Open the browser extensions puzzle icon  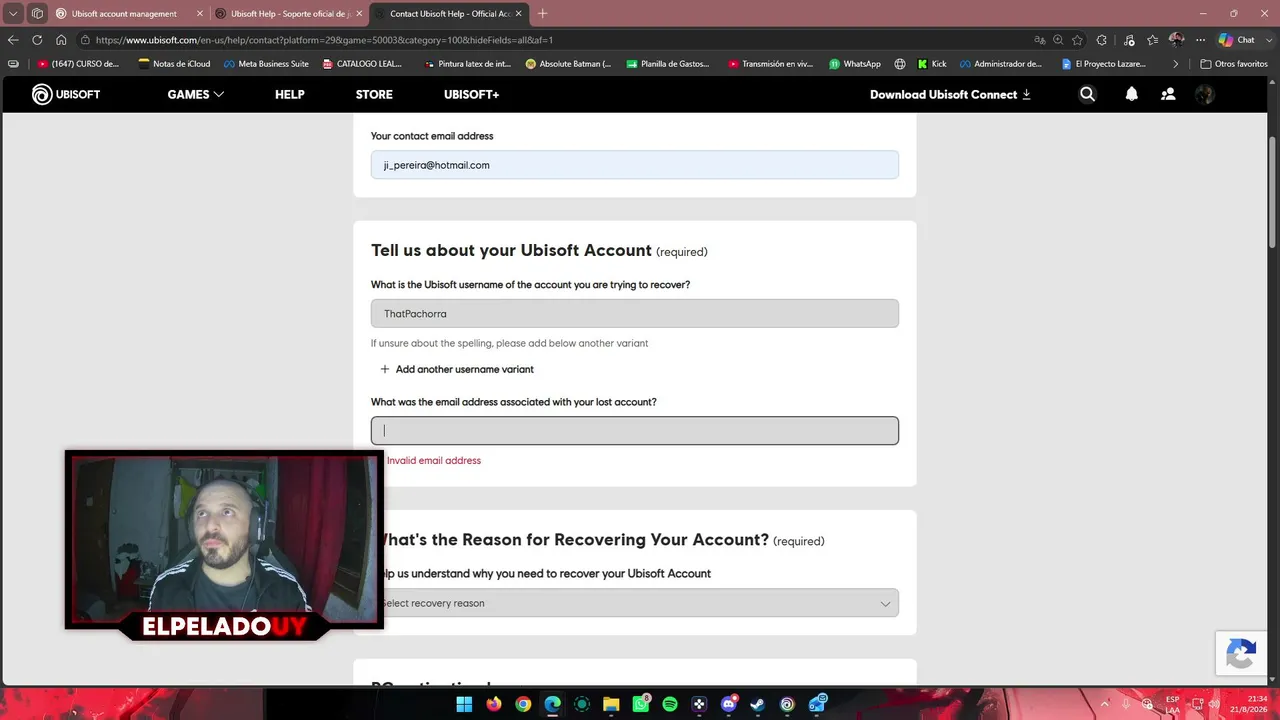click(x=1102, y=40)
